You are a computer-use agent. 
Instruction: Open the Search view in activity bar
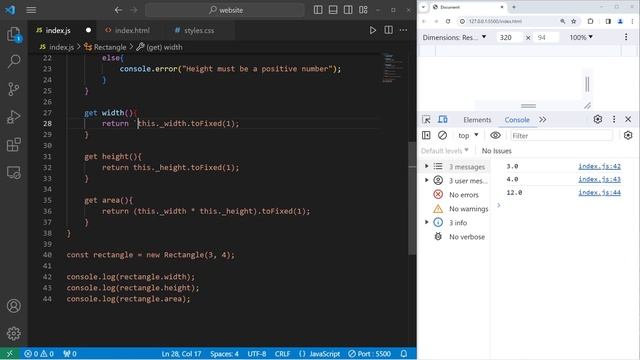click(x=13, y=62)
